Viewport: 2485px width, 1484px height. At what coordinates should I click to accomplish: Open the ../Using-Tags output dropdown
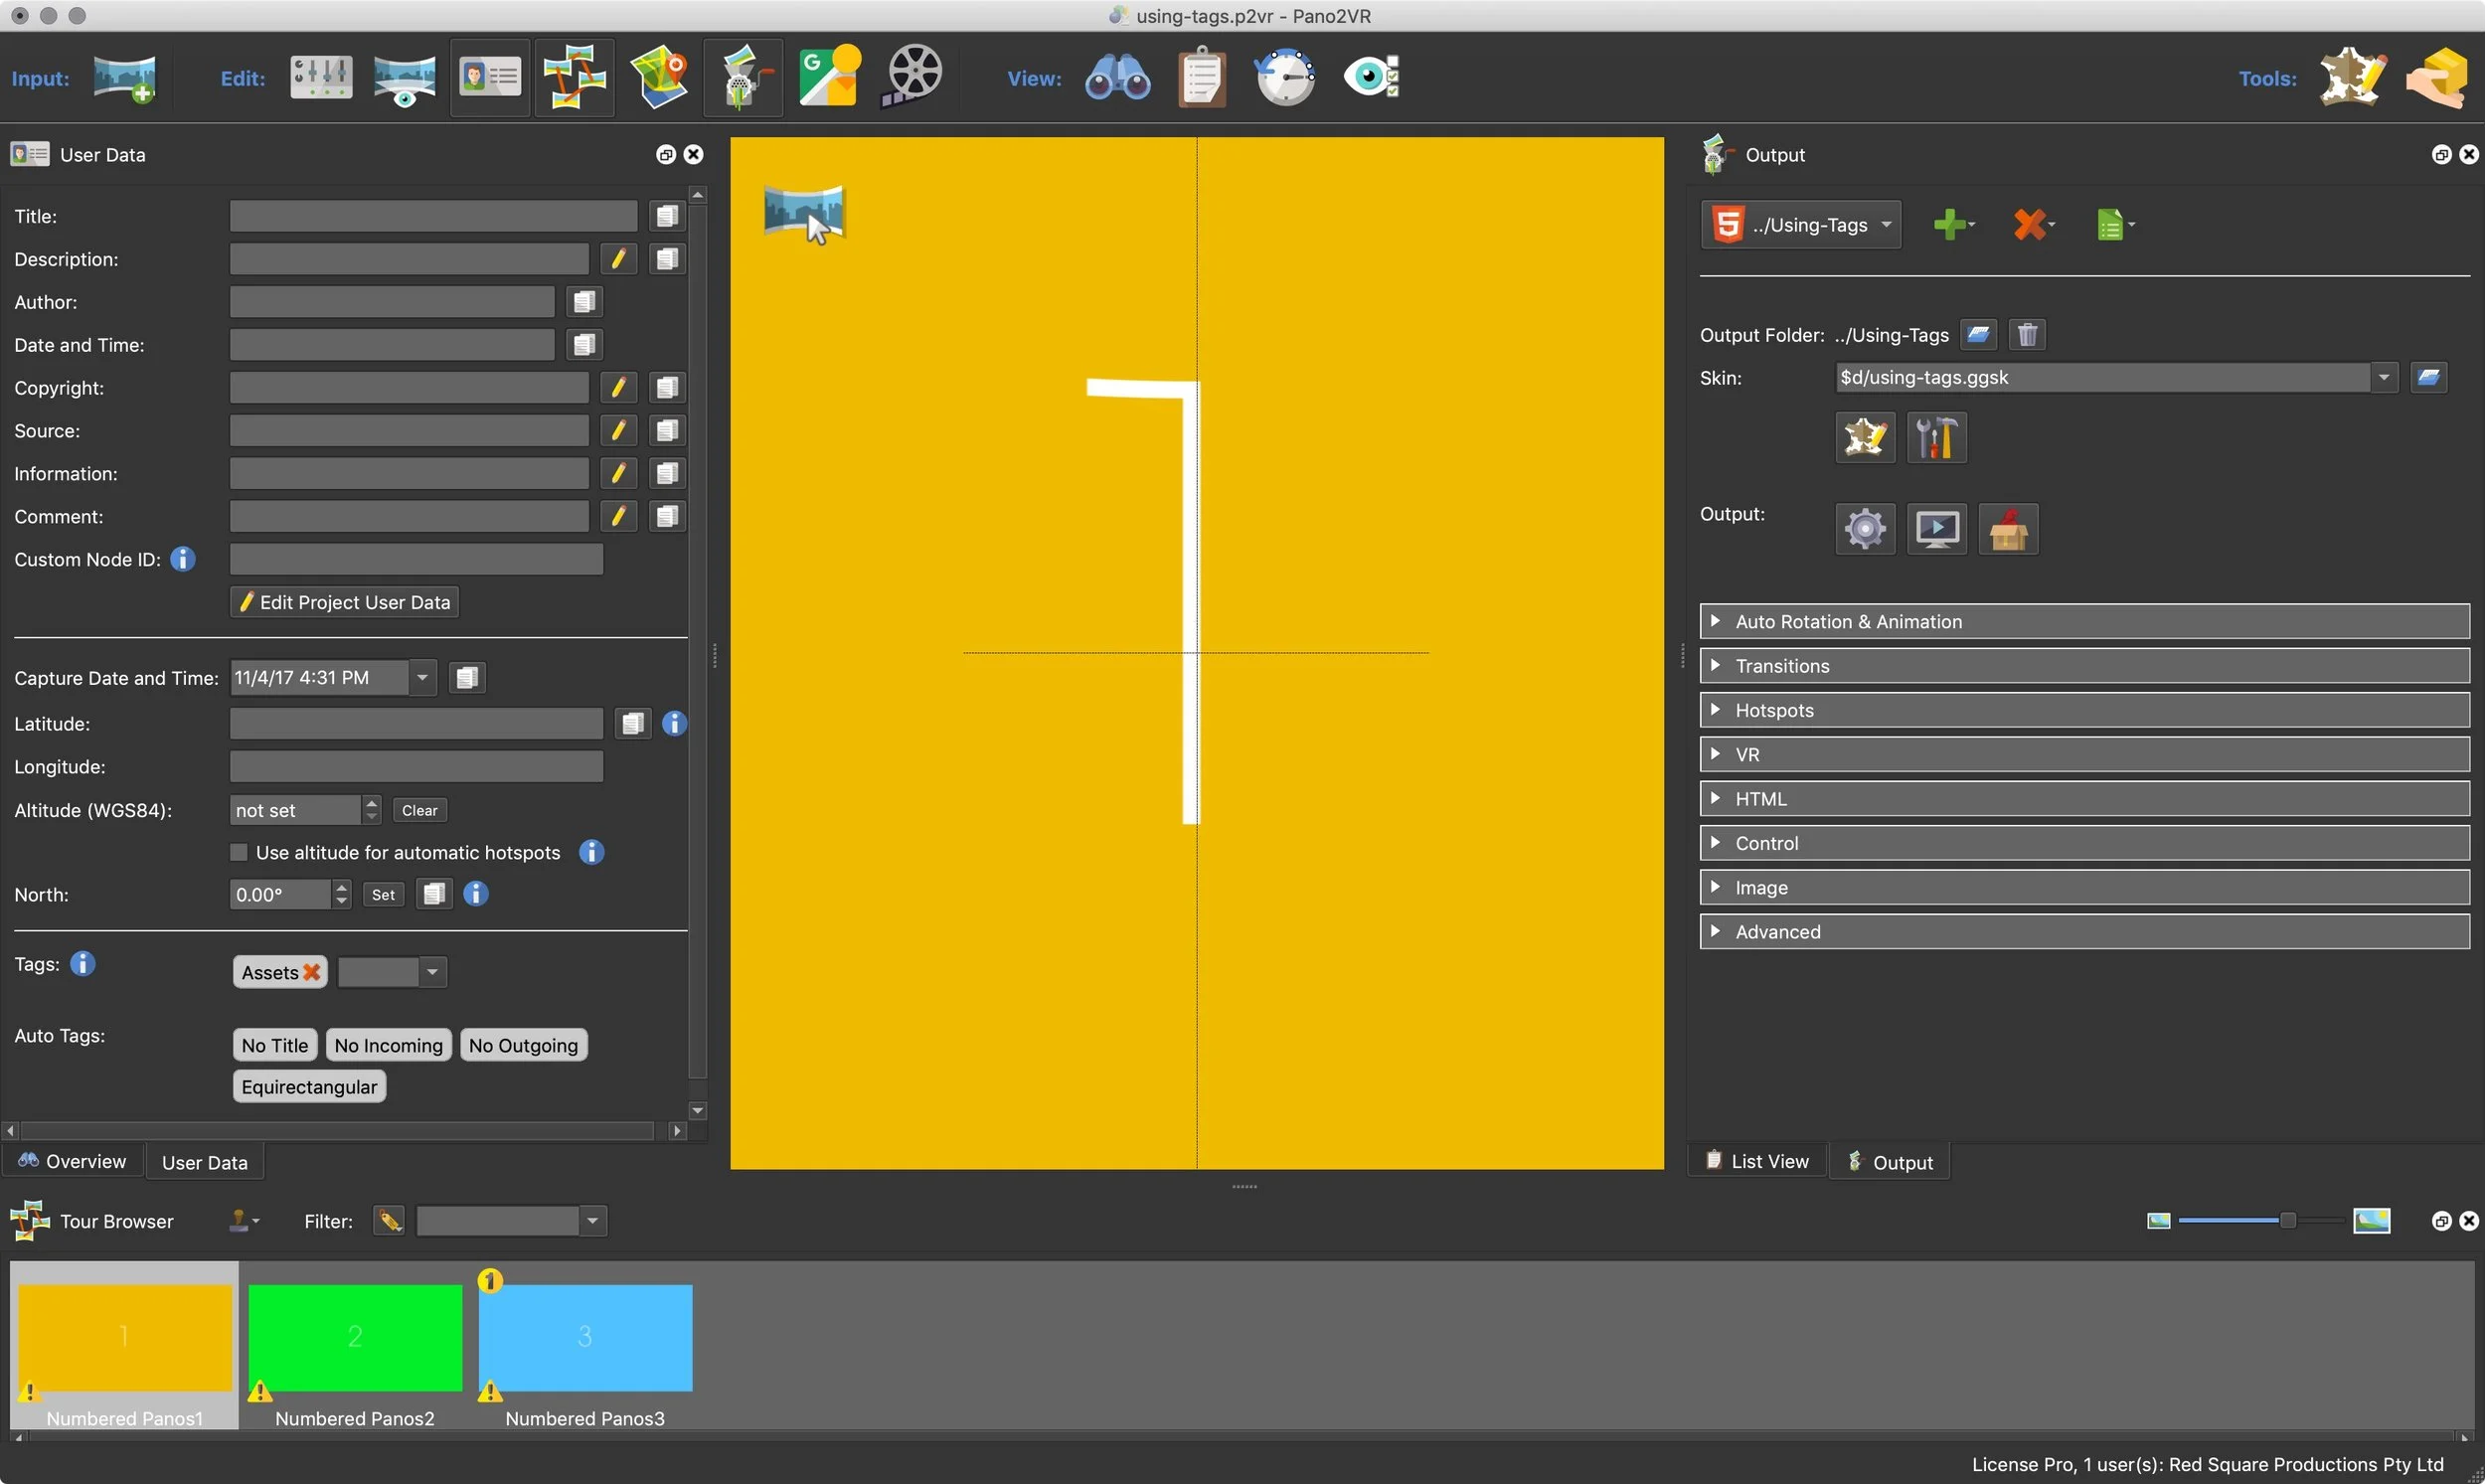coord(1801,224)
